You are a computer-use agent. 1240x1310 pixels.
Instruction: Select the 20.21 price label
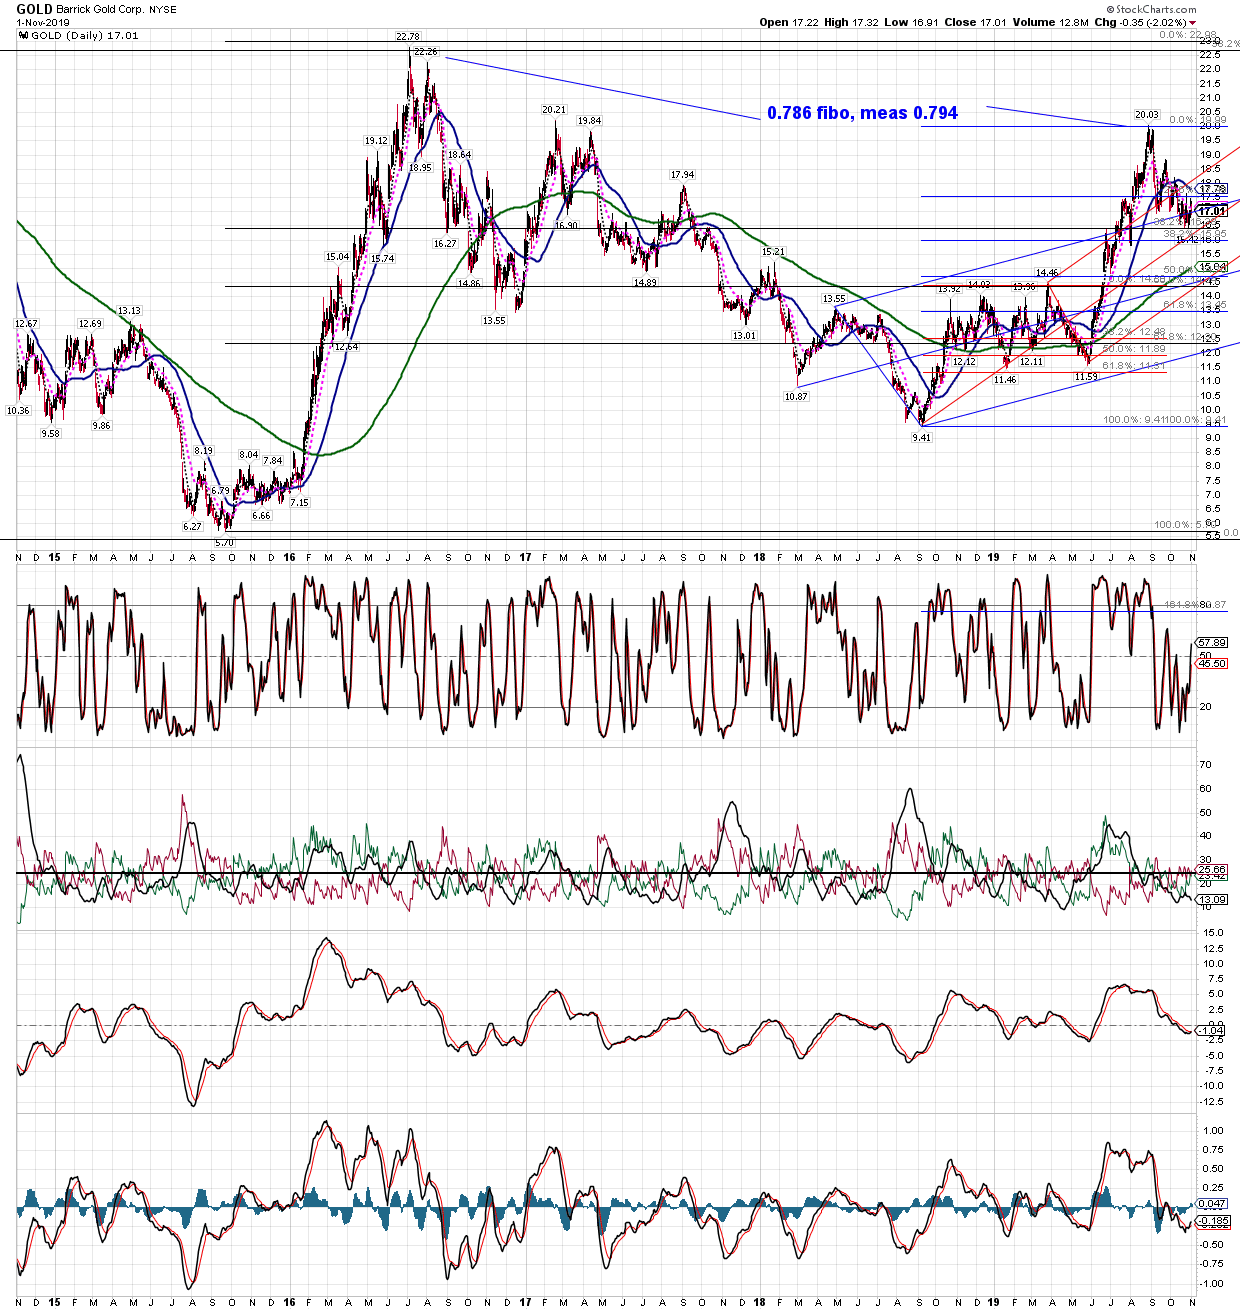pyautogui.click(x=554, y=110)
